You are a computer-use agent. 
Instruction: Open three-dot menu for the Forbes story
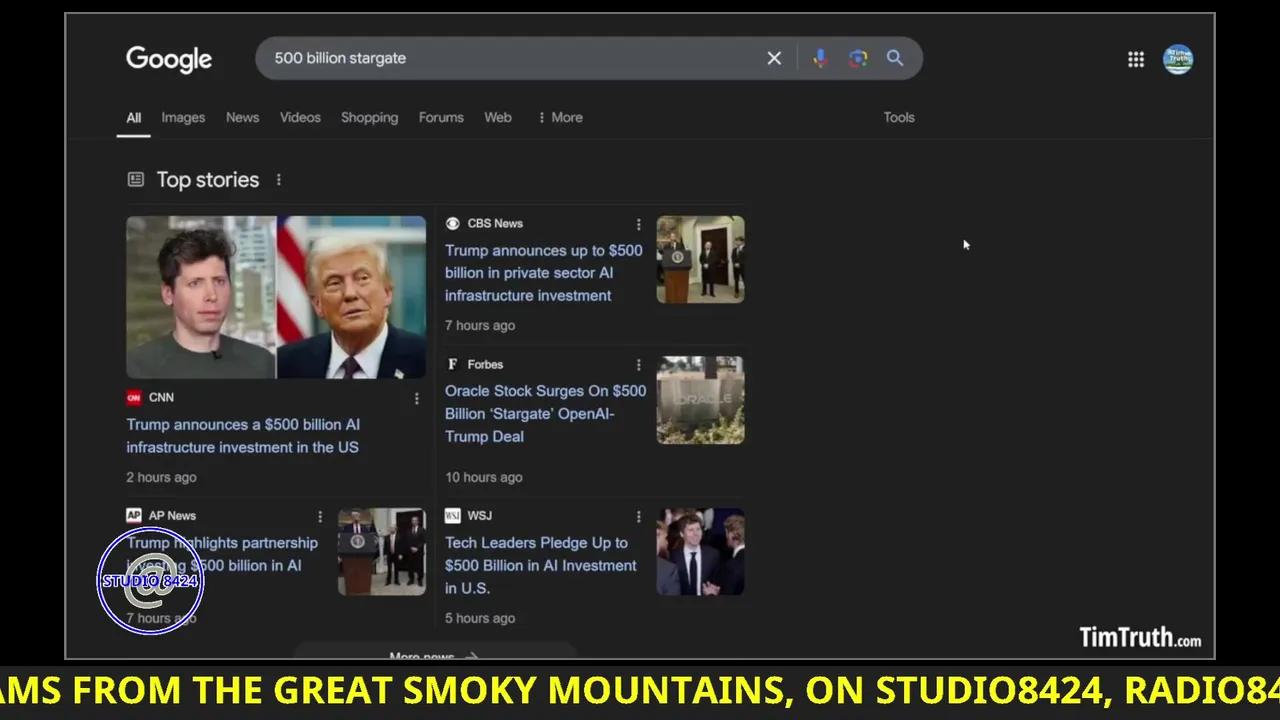[x=638, y=365]
